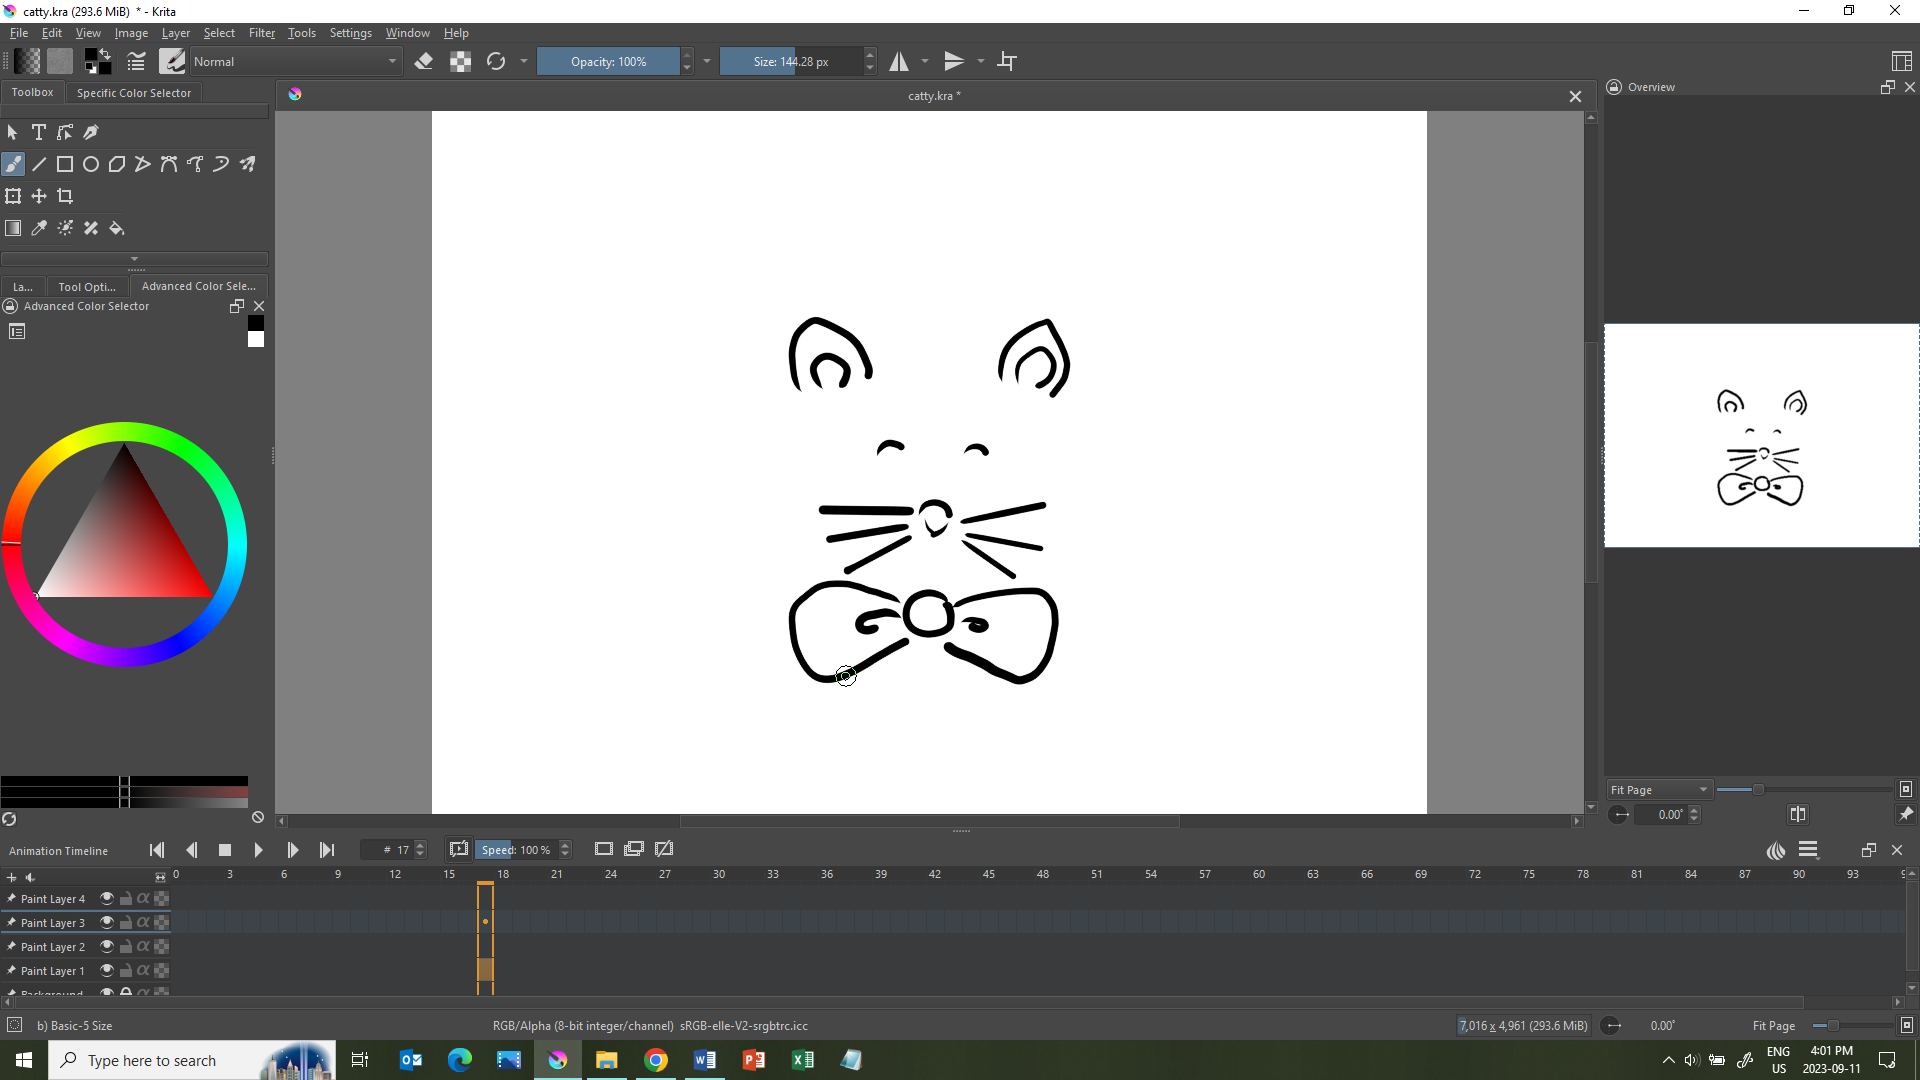Select the Freehand Brush tool
The width and height of the screenshot is (1920, 1080).
coord(13,164)
